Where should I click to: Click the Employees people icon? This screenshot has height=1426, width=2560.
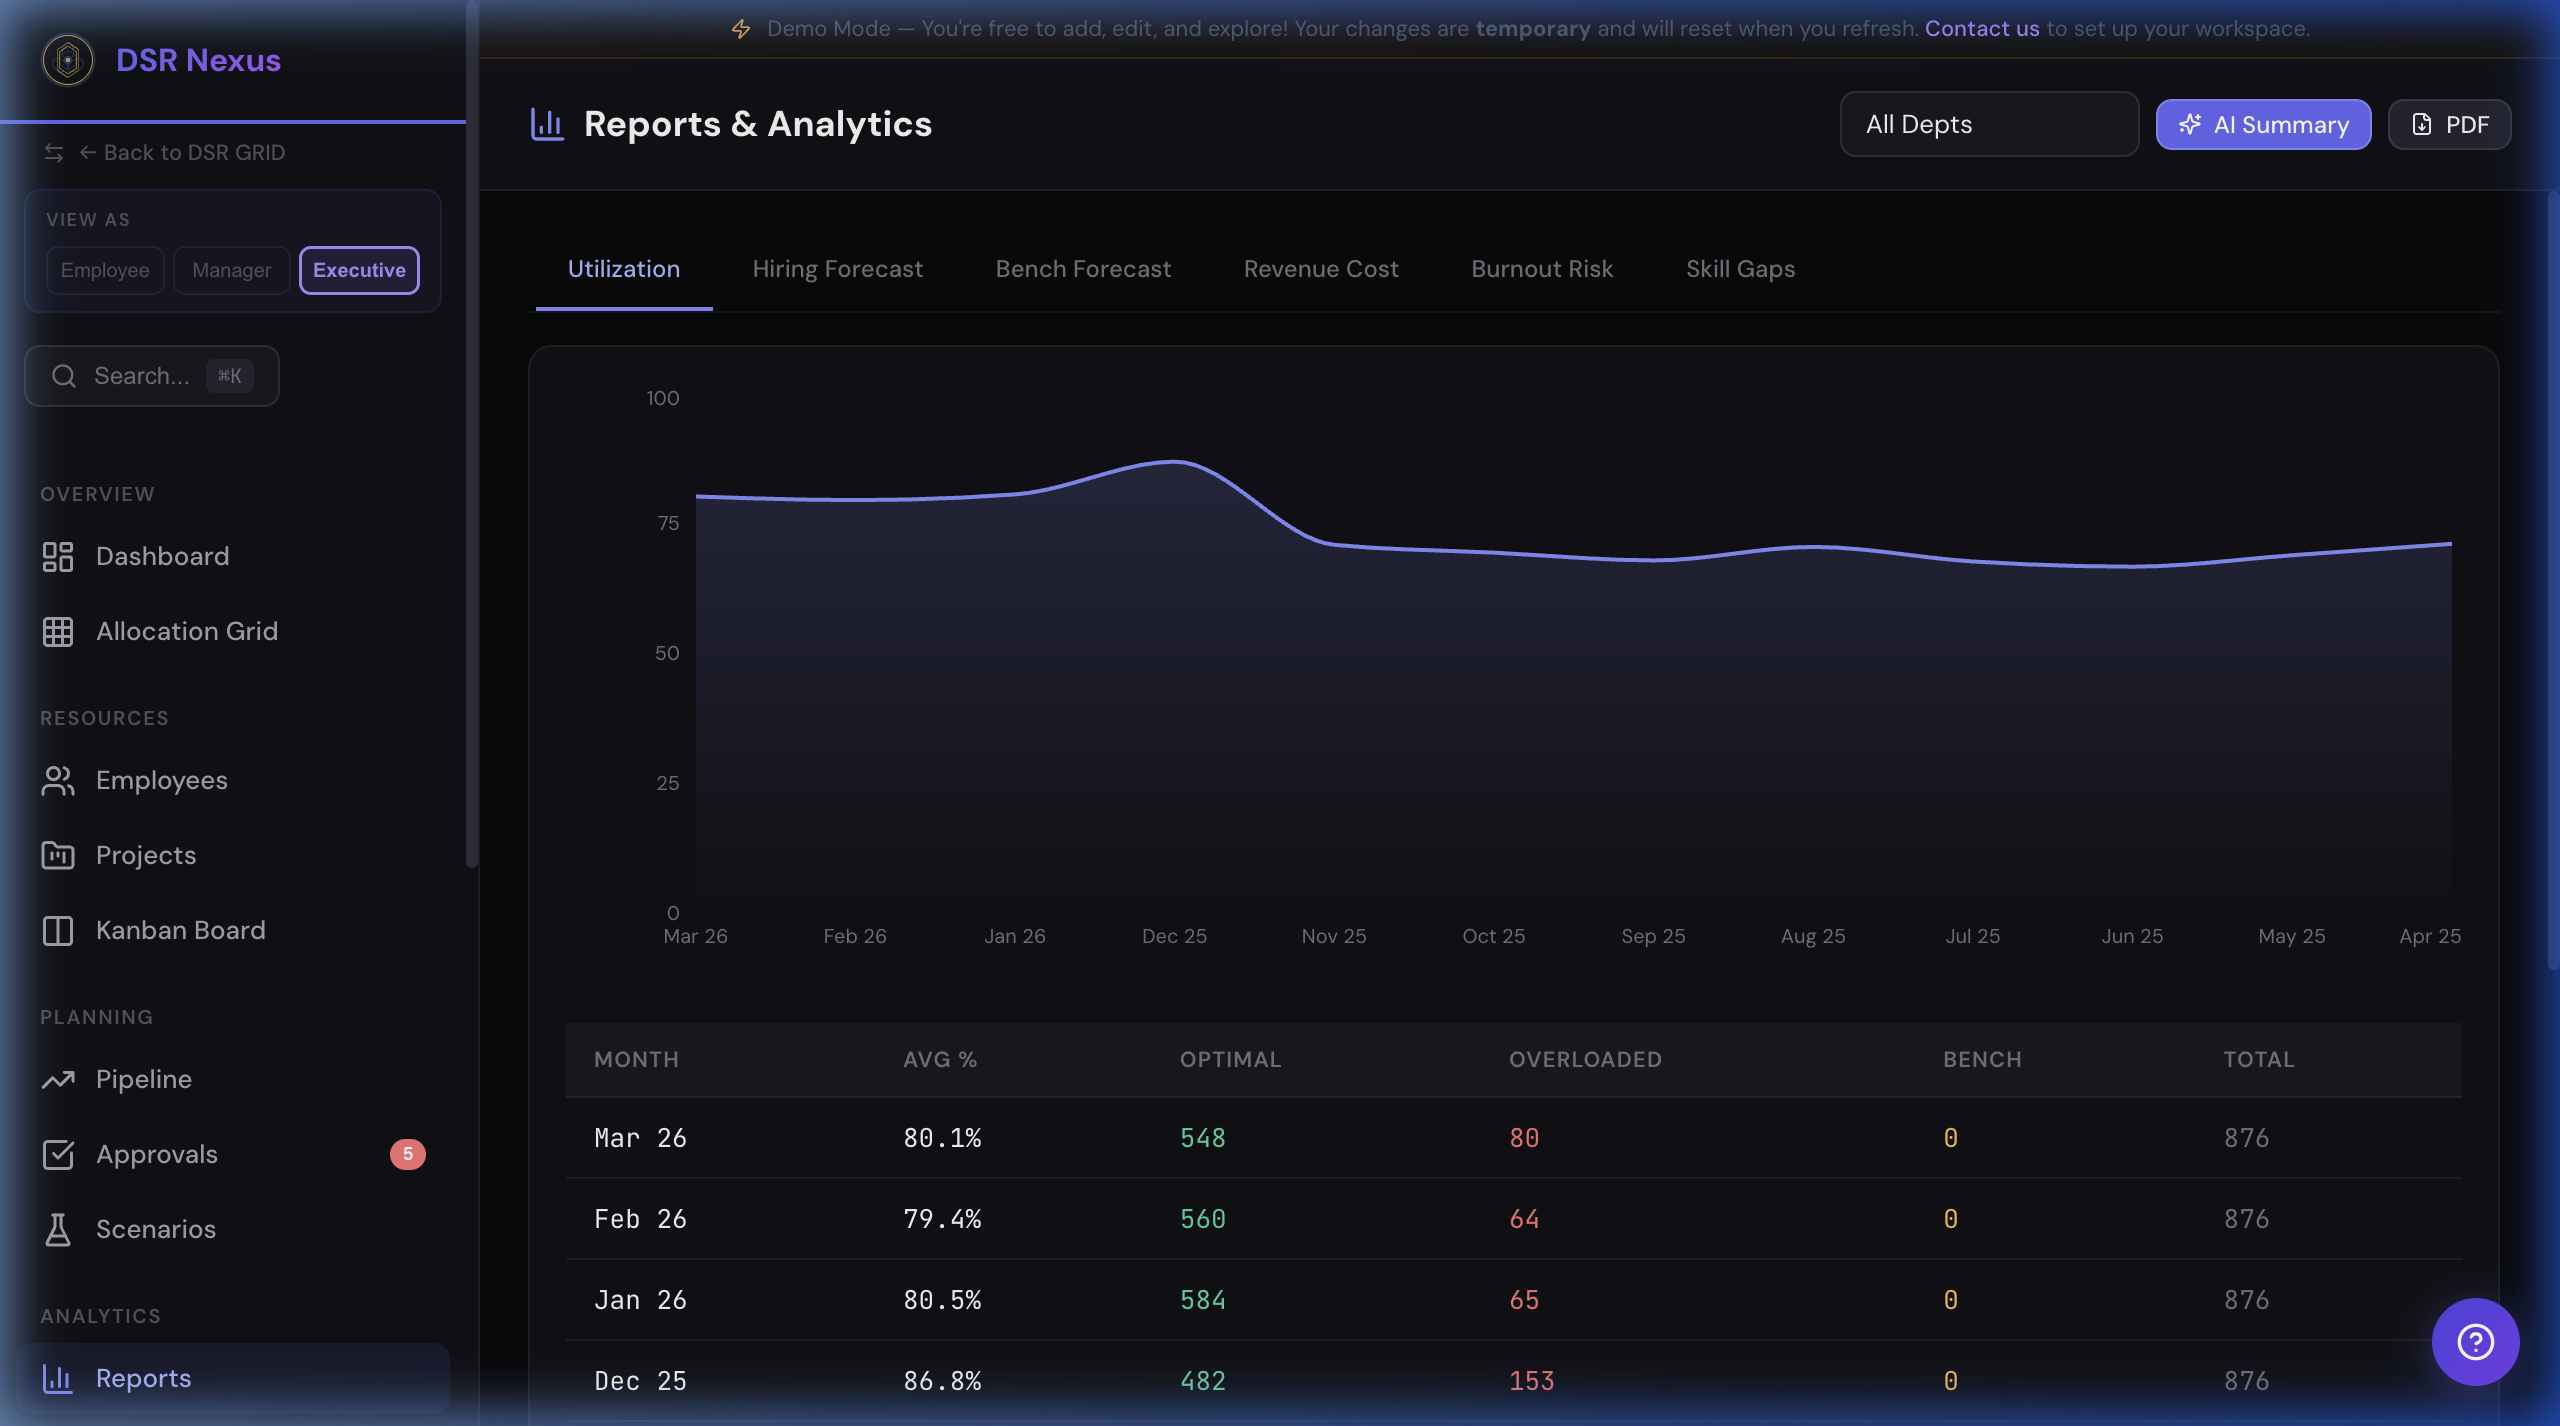(x=57, y=780)
